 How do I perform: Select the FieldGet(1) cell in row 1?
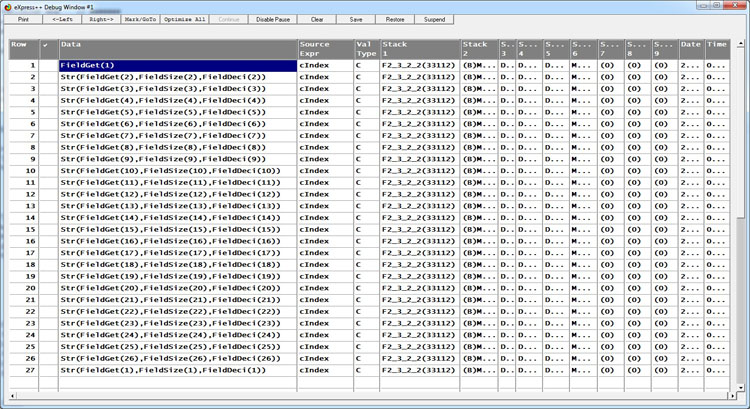(177, 65)
